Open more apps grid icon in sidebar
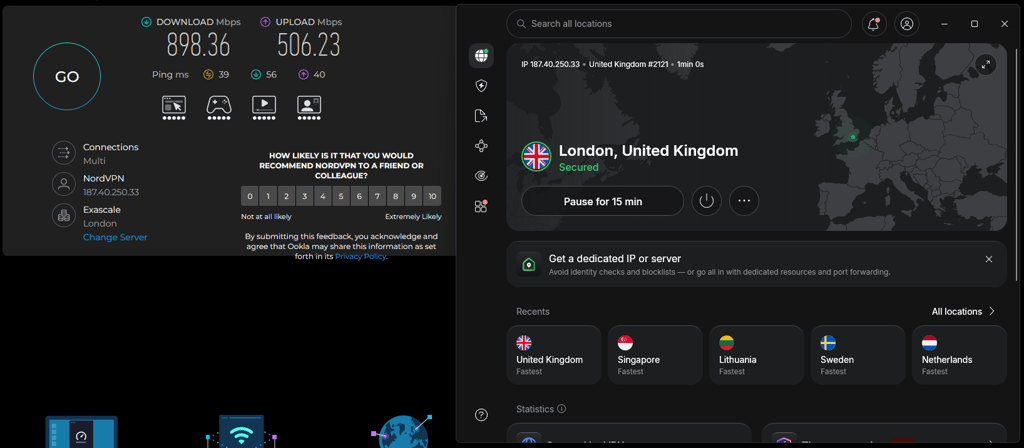 [481, 206]
